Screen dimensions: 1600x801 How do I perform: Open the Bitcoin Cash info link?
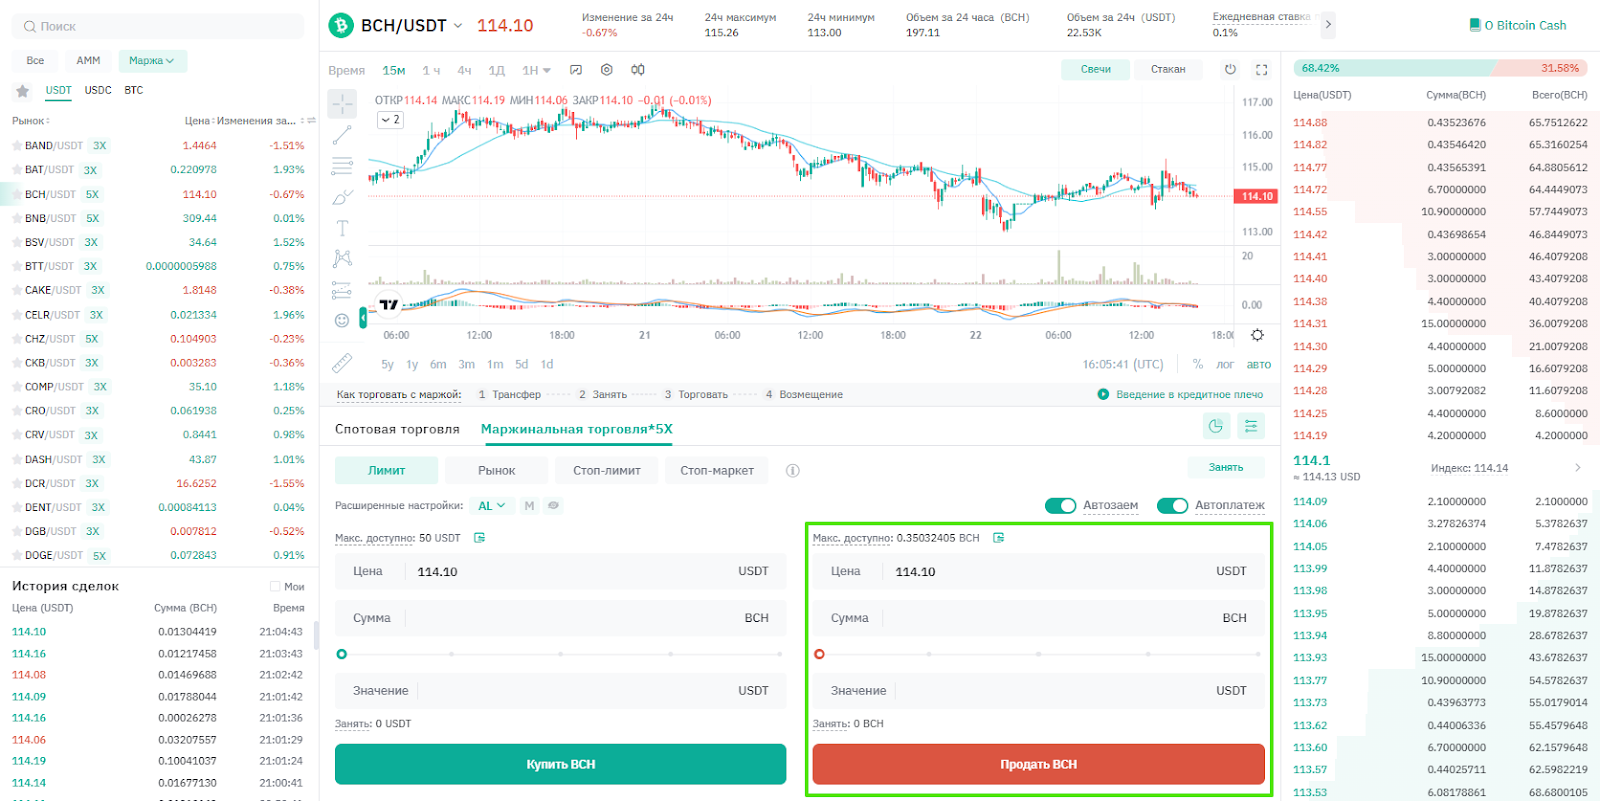1518,25
